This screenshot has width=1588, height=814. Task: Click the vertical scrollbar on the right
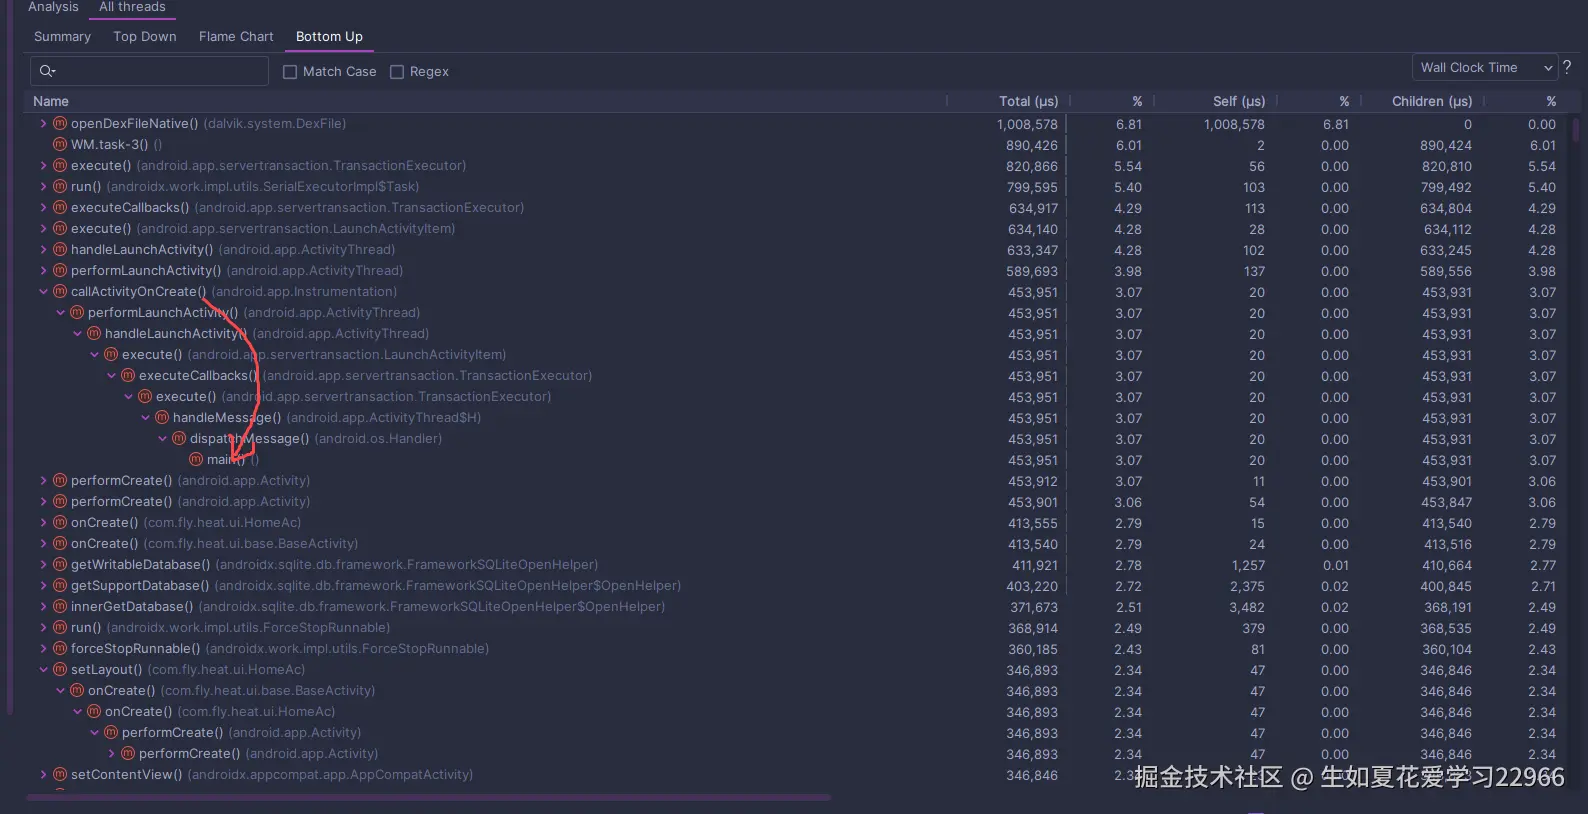pyautogui.click(x=1578, y=130)
